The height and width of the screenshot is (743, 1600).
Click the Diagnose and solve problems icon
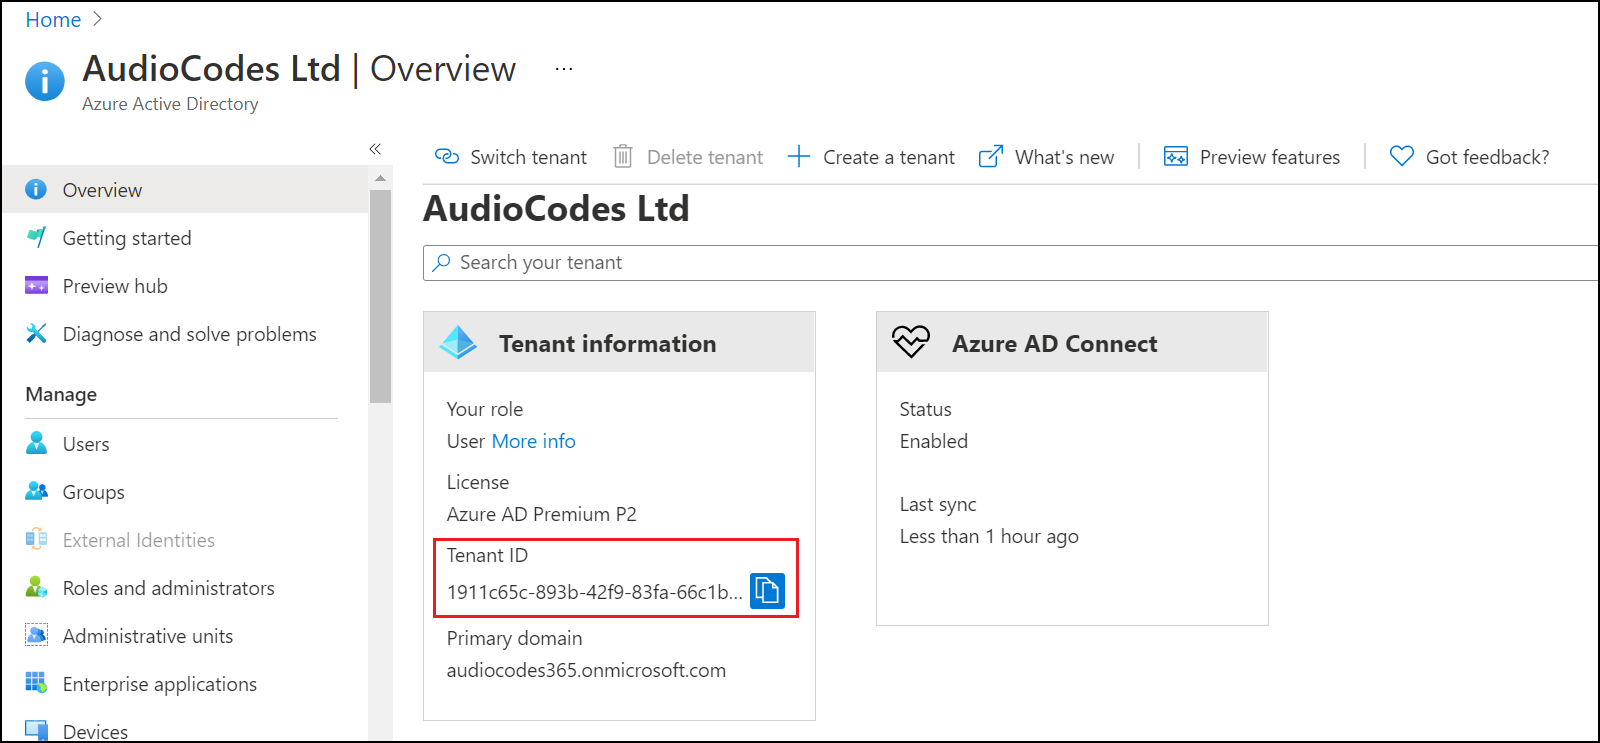(x=37, y=334)
